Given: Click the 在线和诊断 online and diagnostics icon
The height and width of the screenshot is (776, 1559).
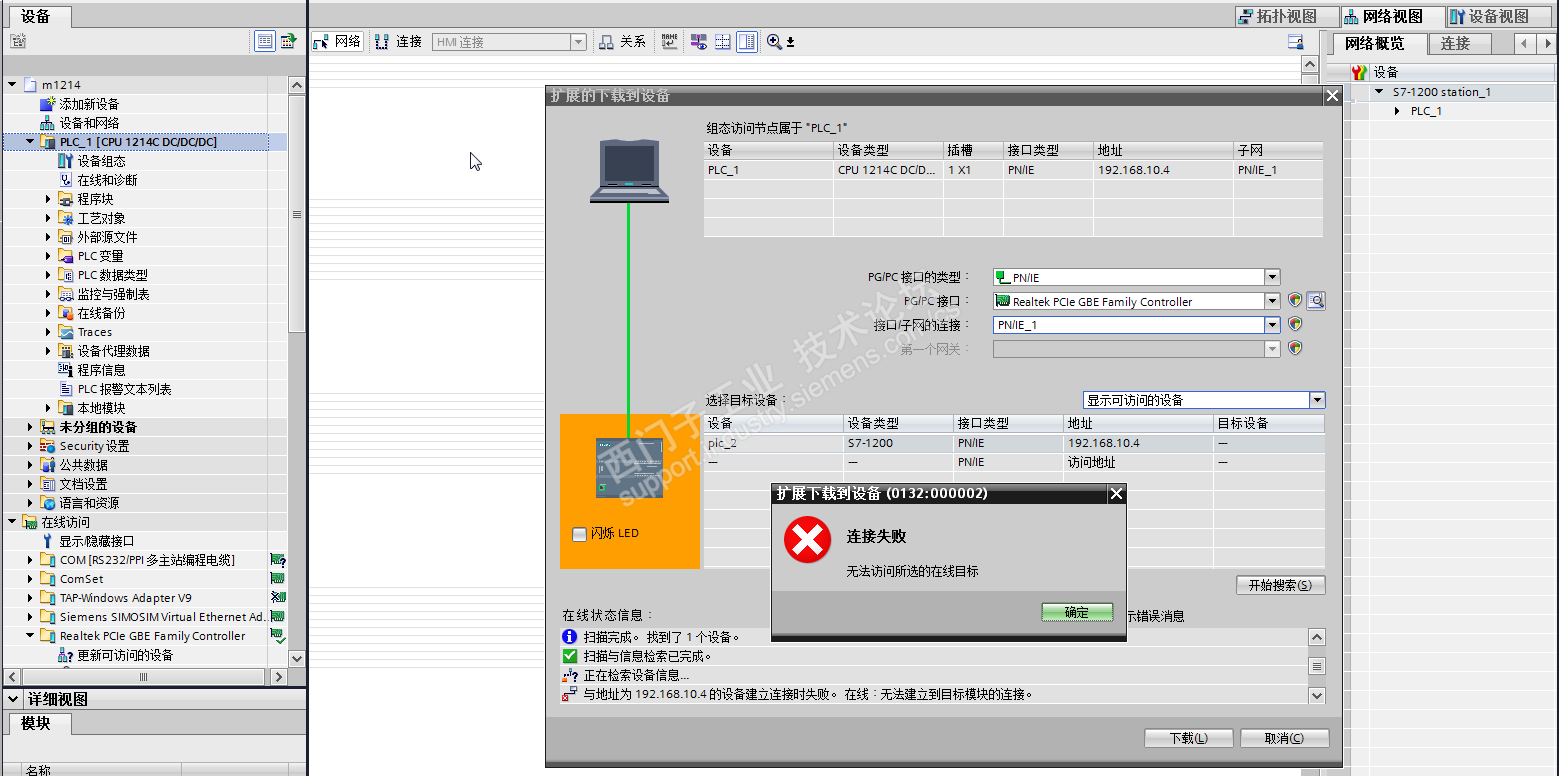Looking at the screenshot, I should tap(66, 180).
